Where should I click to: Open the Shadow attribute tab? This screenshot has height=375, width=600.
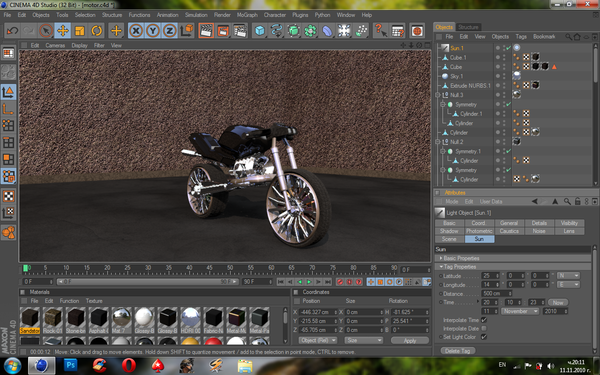coord(449,231)
